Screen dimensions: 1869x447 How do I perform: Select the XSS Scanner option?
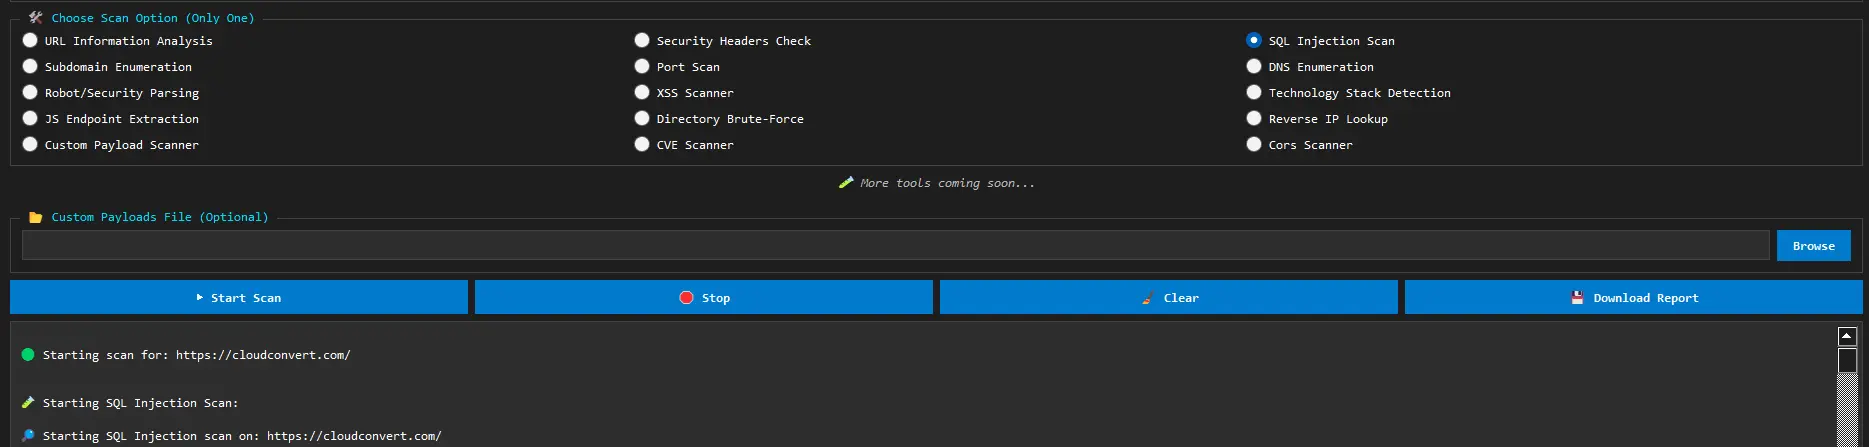tap(642, 93)
